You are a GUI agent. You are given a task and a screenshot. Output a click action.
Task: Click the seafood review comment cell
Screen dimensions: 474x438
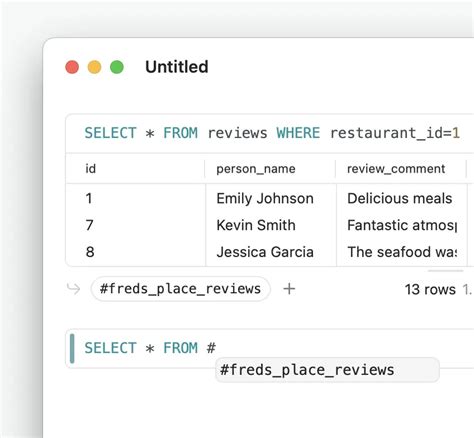pos(401,252)
